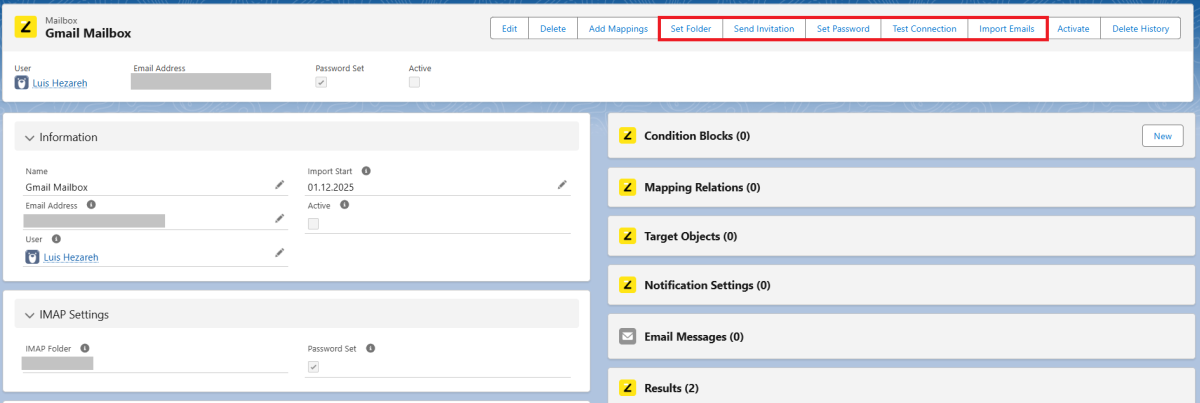Click the Set Password button
This screenshot has height=403, width=1200.
click(843, 29)
